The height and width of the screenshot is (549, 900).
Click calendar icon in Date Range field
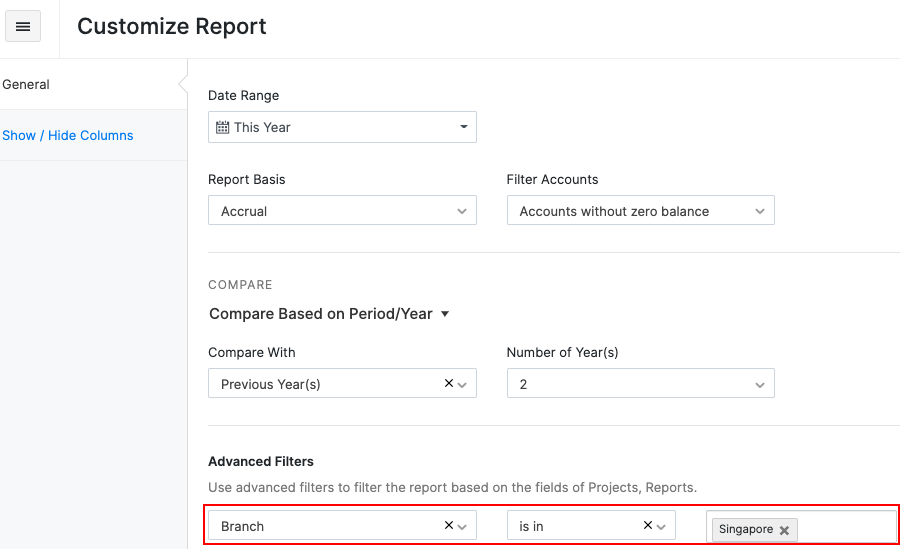click(x=223, y=128)
